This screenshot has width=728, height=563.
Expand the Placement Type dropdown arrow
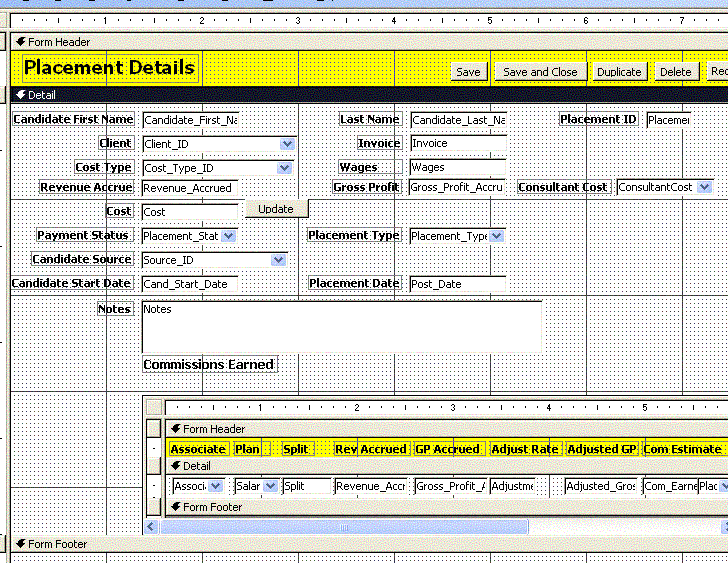[x=497, y=236]
